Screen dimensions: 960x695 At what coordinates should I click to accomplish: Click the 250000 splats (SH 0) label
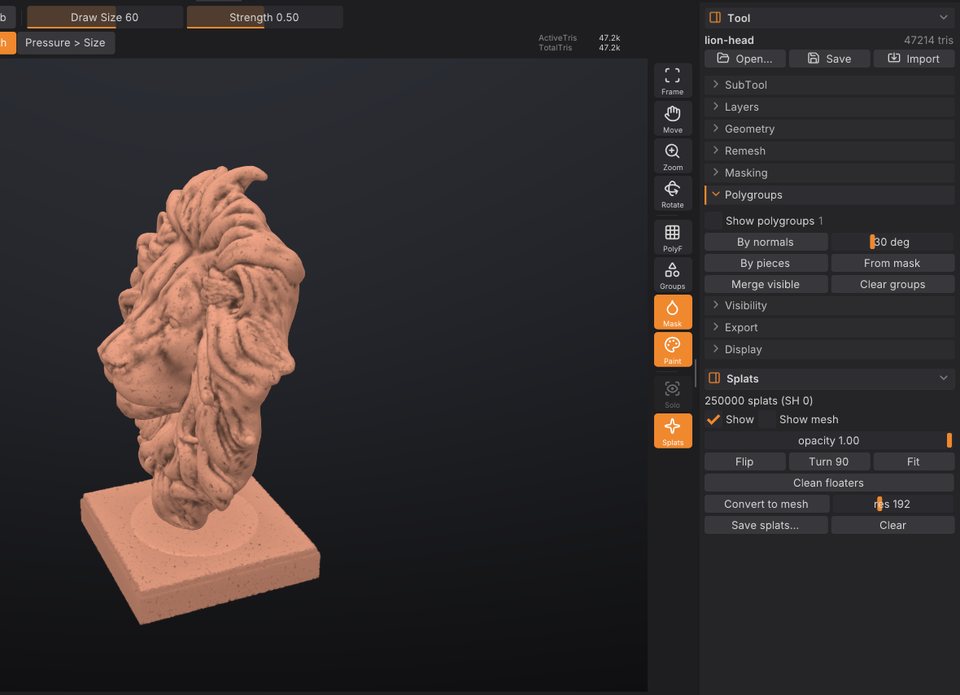pyautogui.click(x=759, y=401)
